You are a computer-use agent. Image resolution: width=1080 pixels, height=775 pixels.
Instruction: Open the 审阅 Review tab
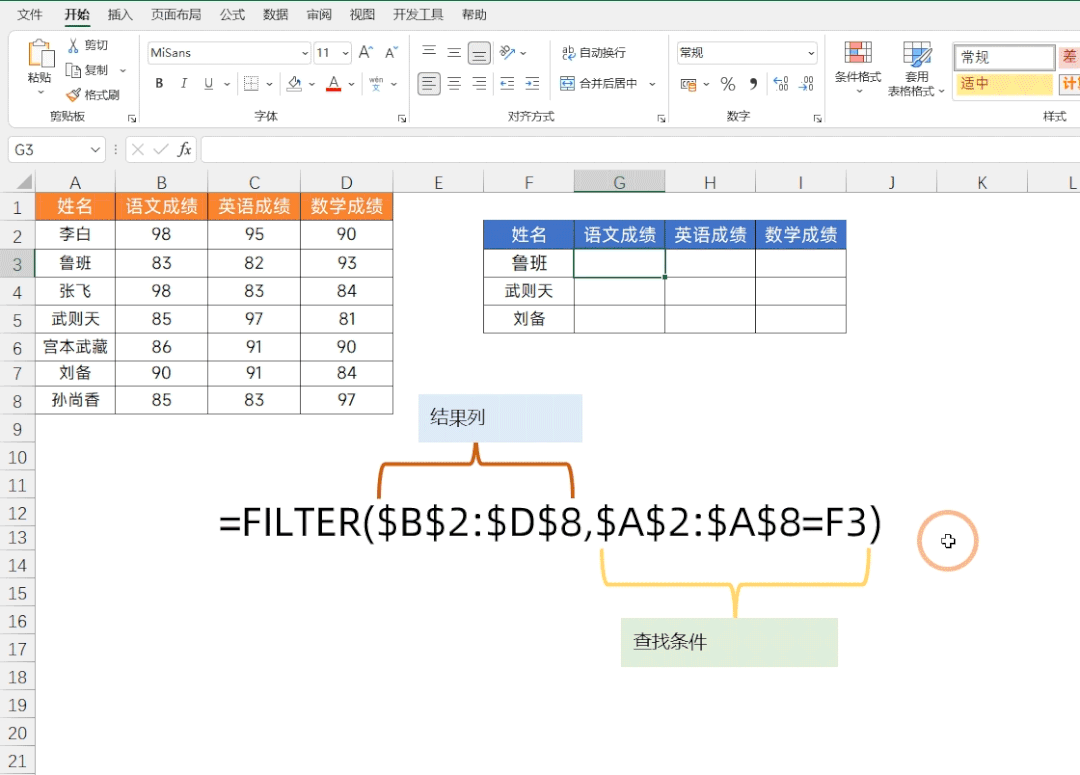coord(319,14)
